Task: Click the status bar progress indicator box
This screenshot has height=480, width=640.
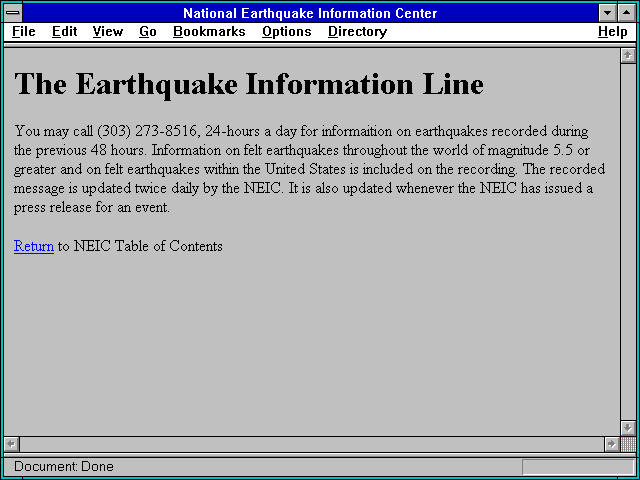Action: 578,467
